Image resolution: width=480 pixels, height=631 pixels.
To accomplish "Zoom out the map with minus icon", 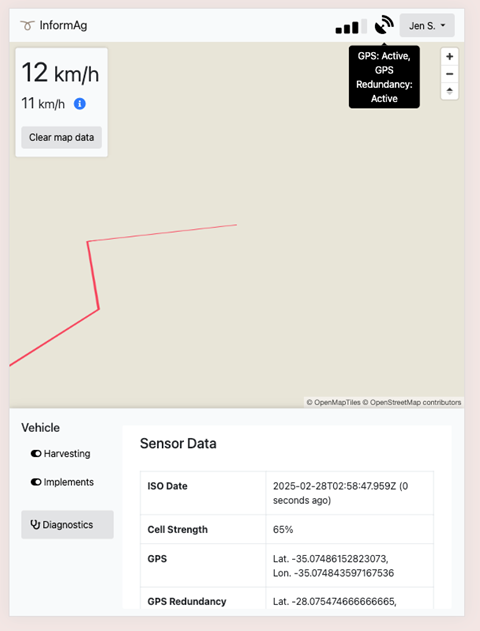I will click(x=449, y=74).
